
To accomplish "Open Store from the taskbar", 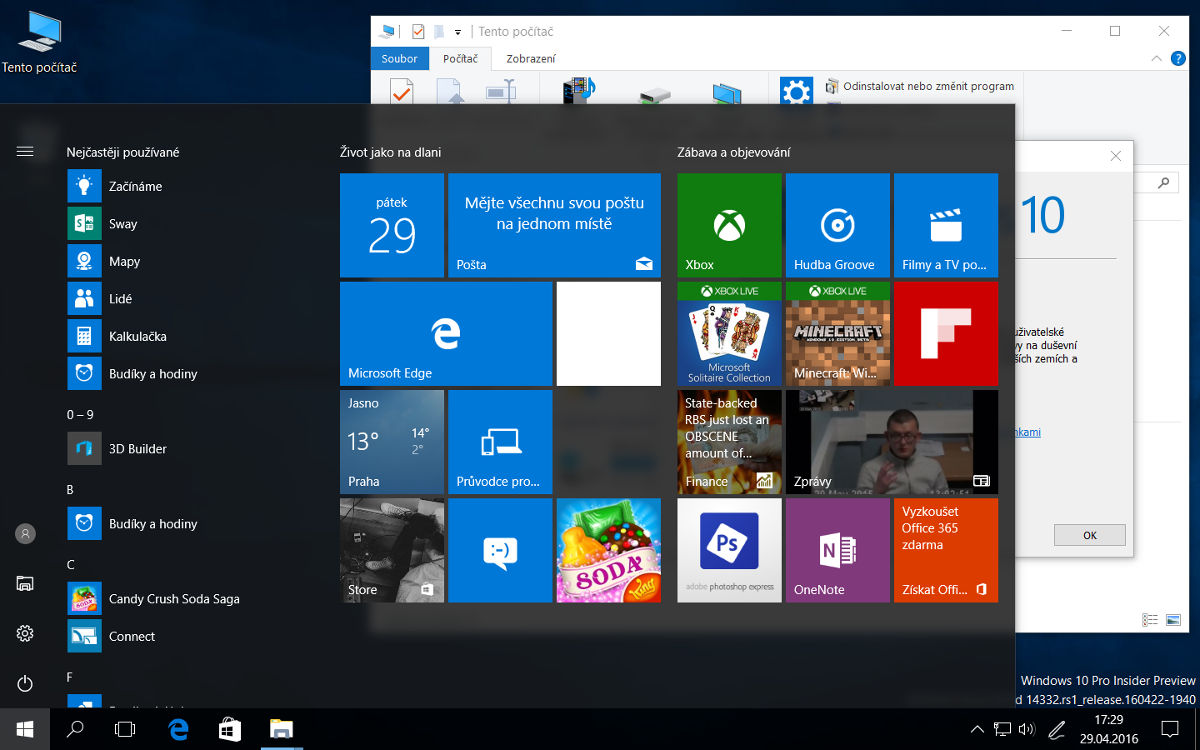I will [229, 729].
